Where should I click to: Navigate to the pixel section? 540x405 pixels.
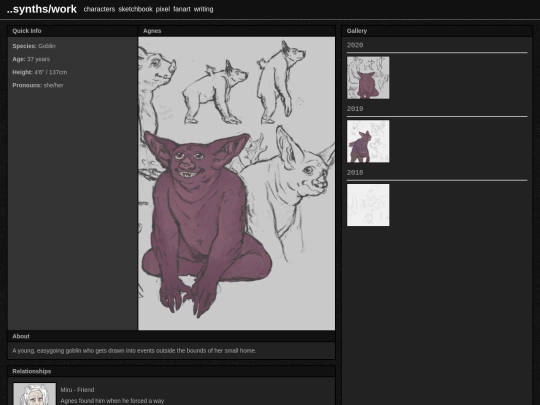[163, 9]
